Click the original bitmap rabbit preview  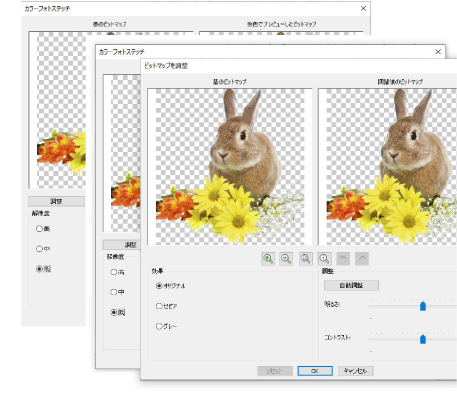tap(230, 167)
